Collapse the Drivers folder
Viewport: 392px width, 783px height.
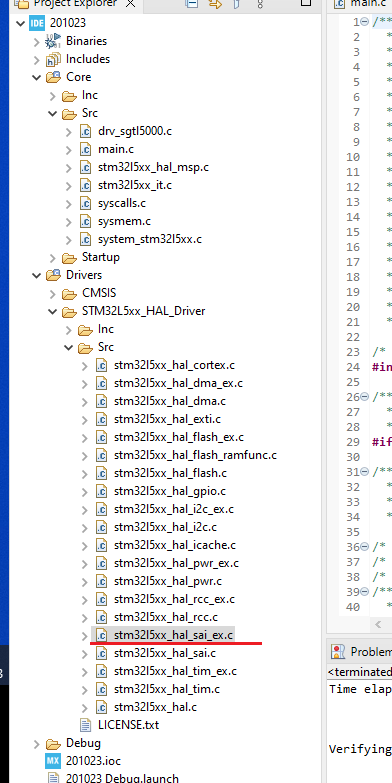coord(36,275)
